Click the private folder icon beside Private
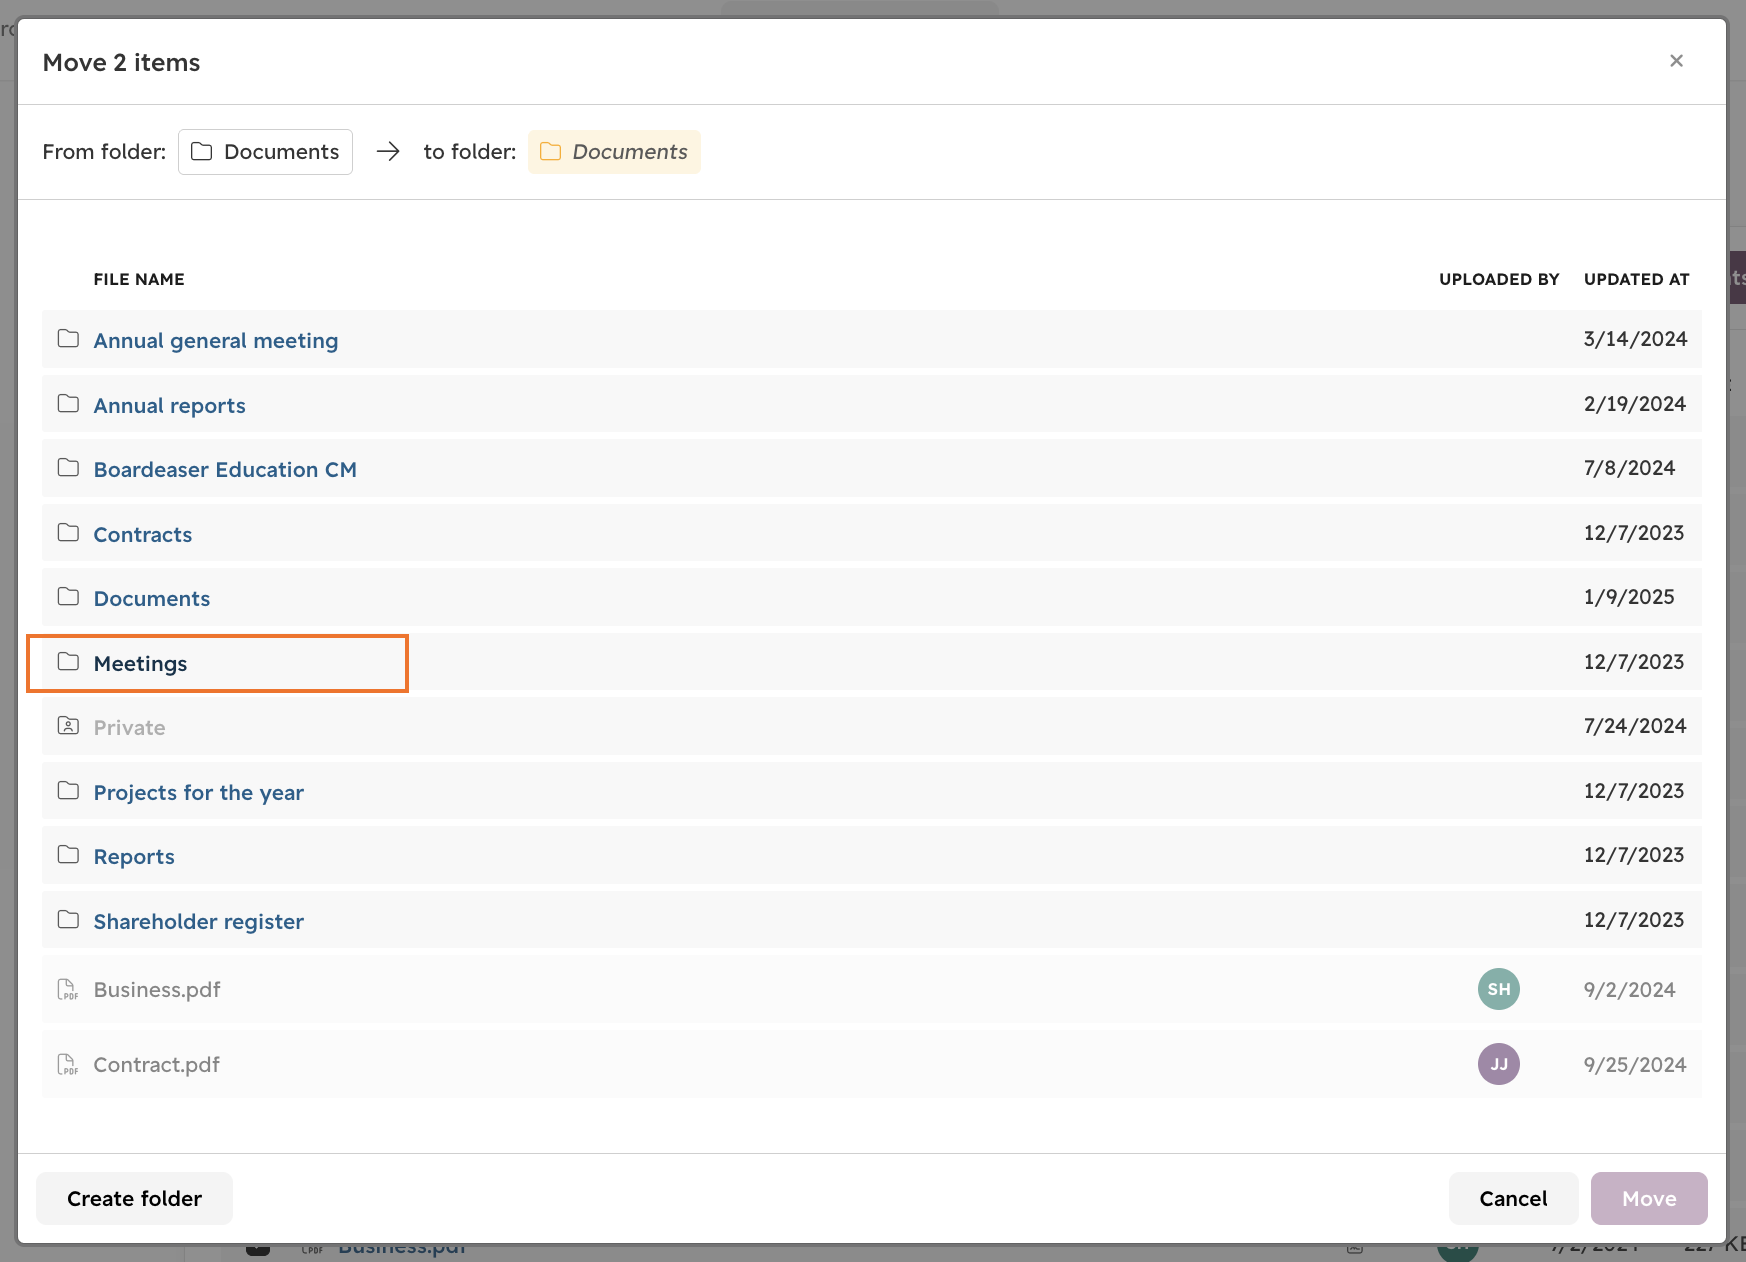 [68, 726]
